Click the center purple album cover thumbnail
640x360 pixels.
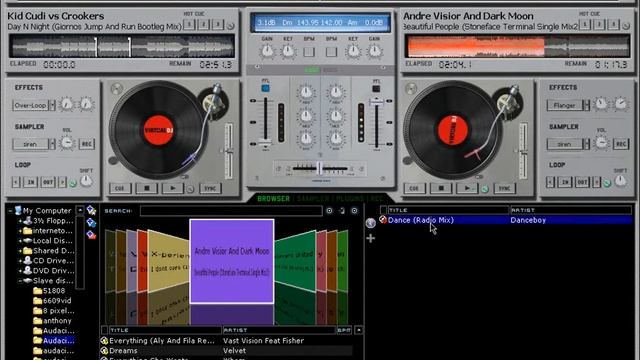coord(232,261)
